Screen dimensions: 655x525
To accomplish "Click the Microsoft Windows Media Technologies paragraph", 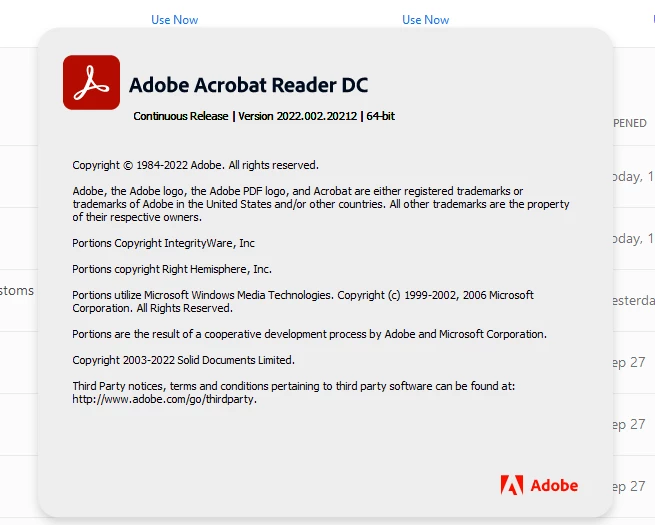I will coord(303,302).
